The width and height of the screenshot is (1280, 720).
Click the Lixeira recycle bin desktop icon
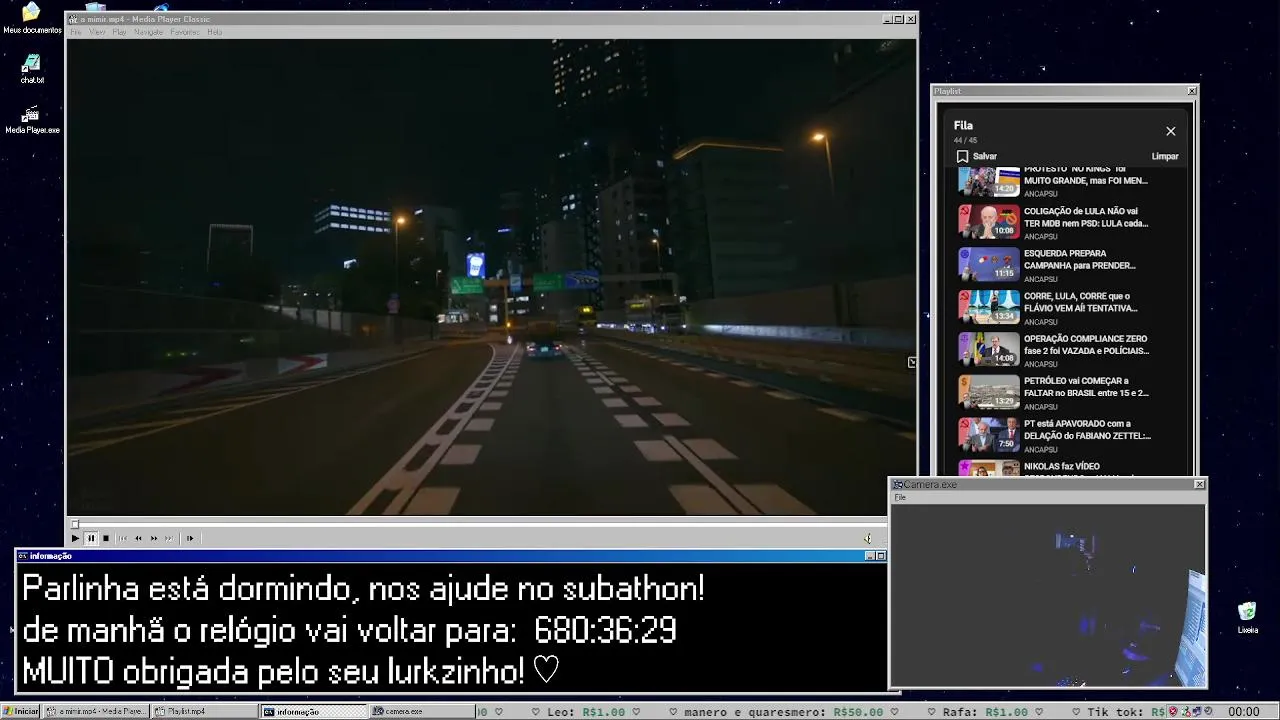pos(1247,618)
